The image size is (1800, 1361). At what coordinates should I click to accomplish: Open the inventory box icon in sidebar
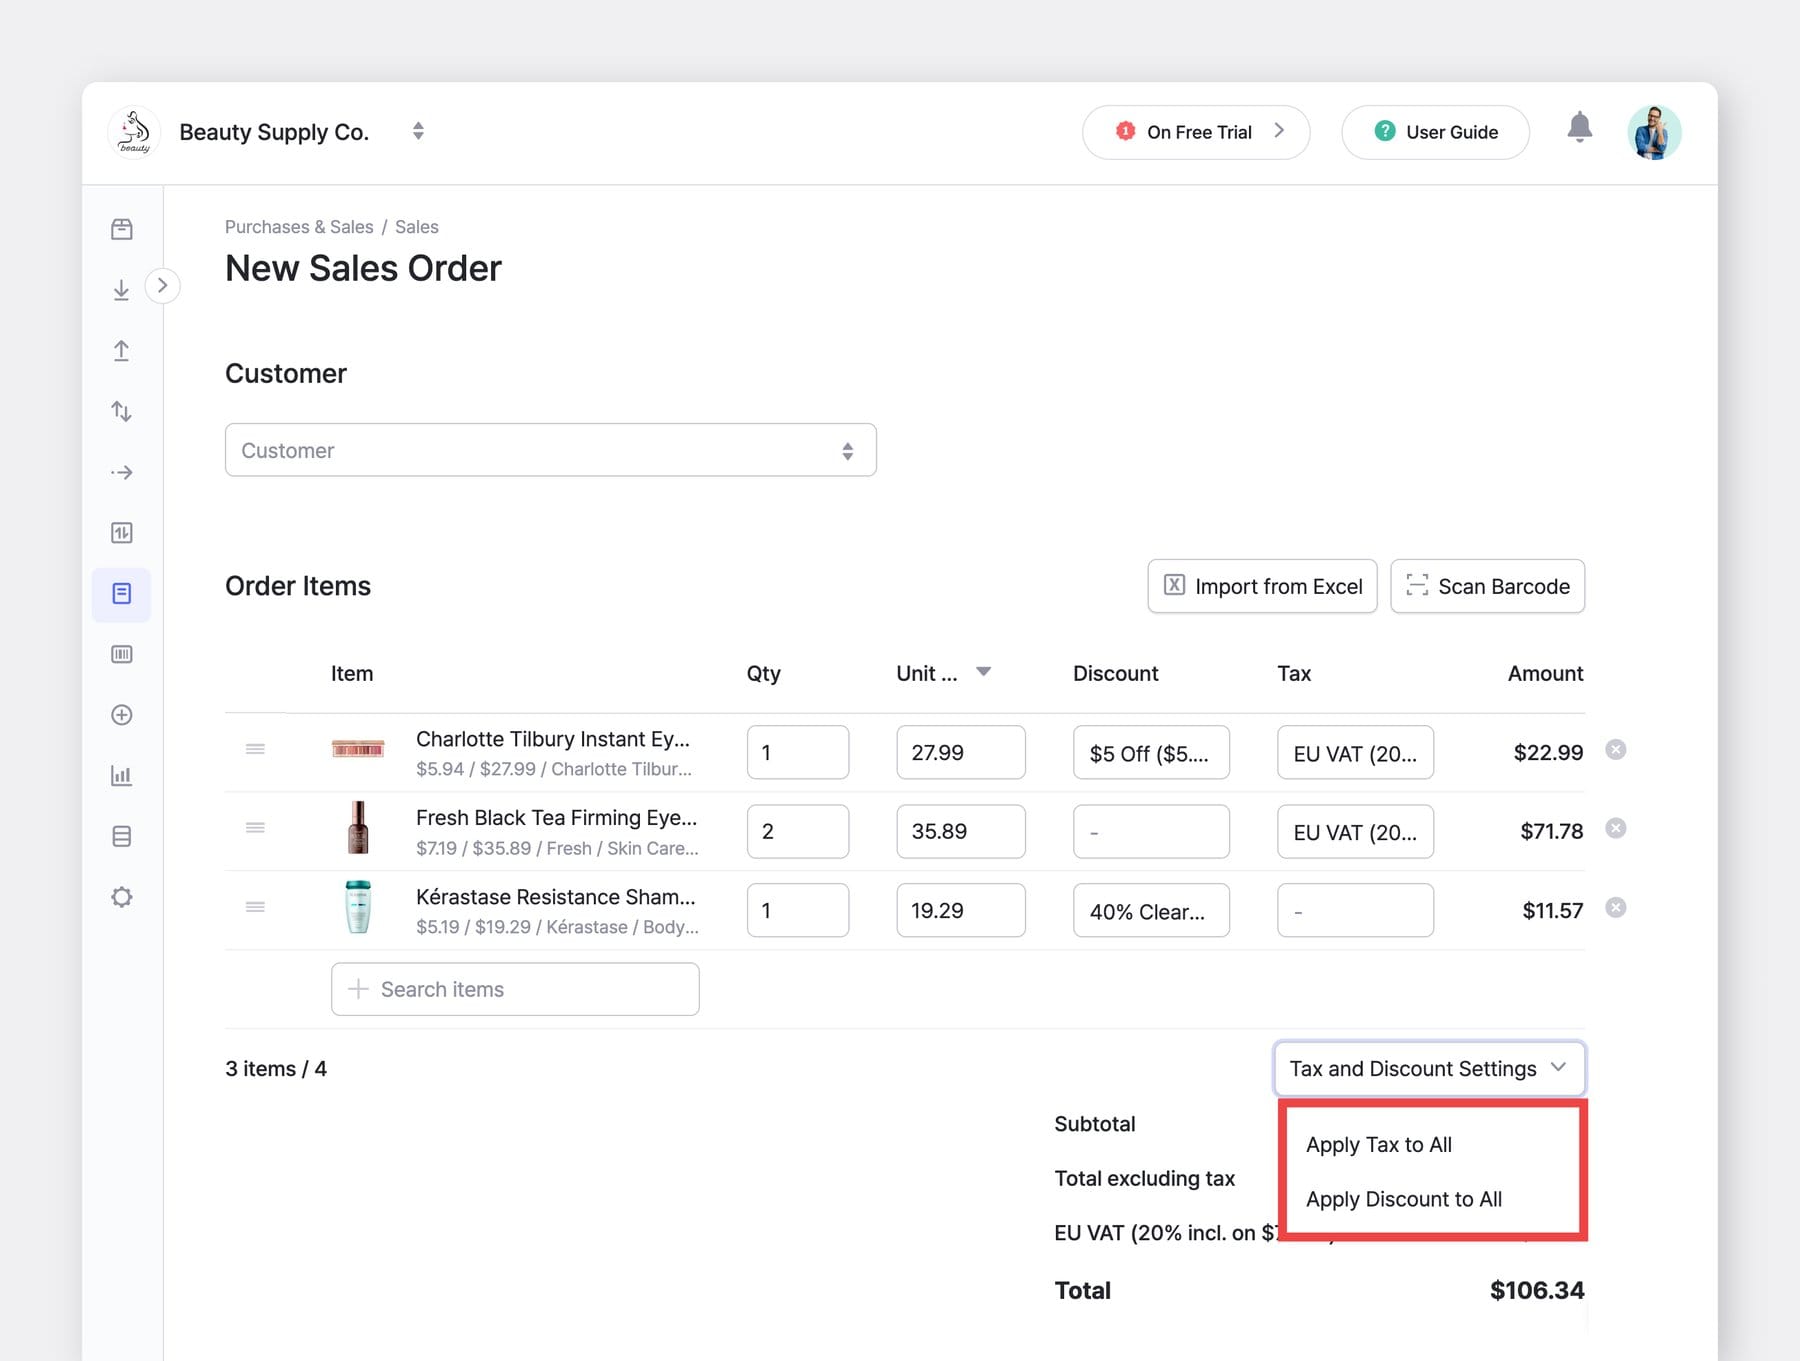pyautogui.click(x=121, y=228)
